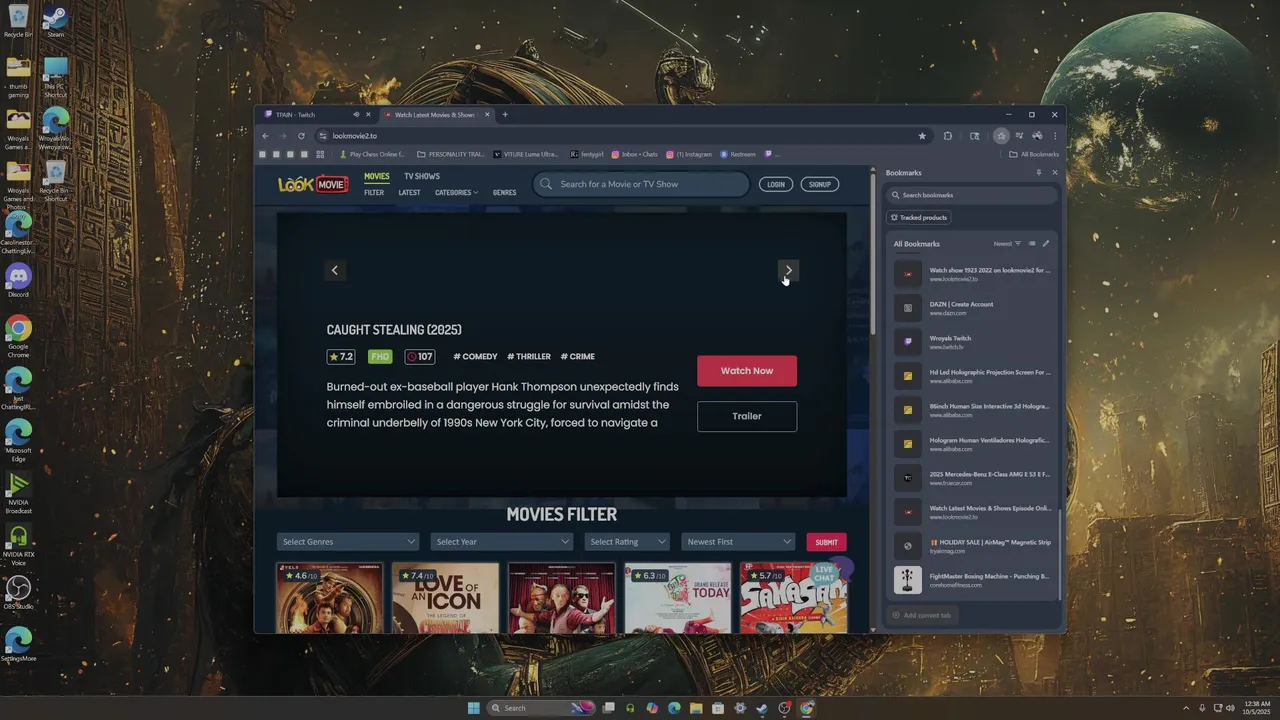The image size is (1280, 720).
Task: Show hidden system tray icons
Action: (x=1187, y=708)
